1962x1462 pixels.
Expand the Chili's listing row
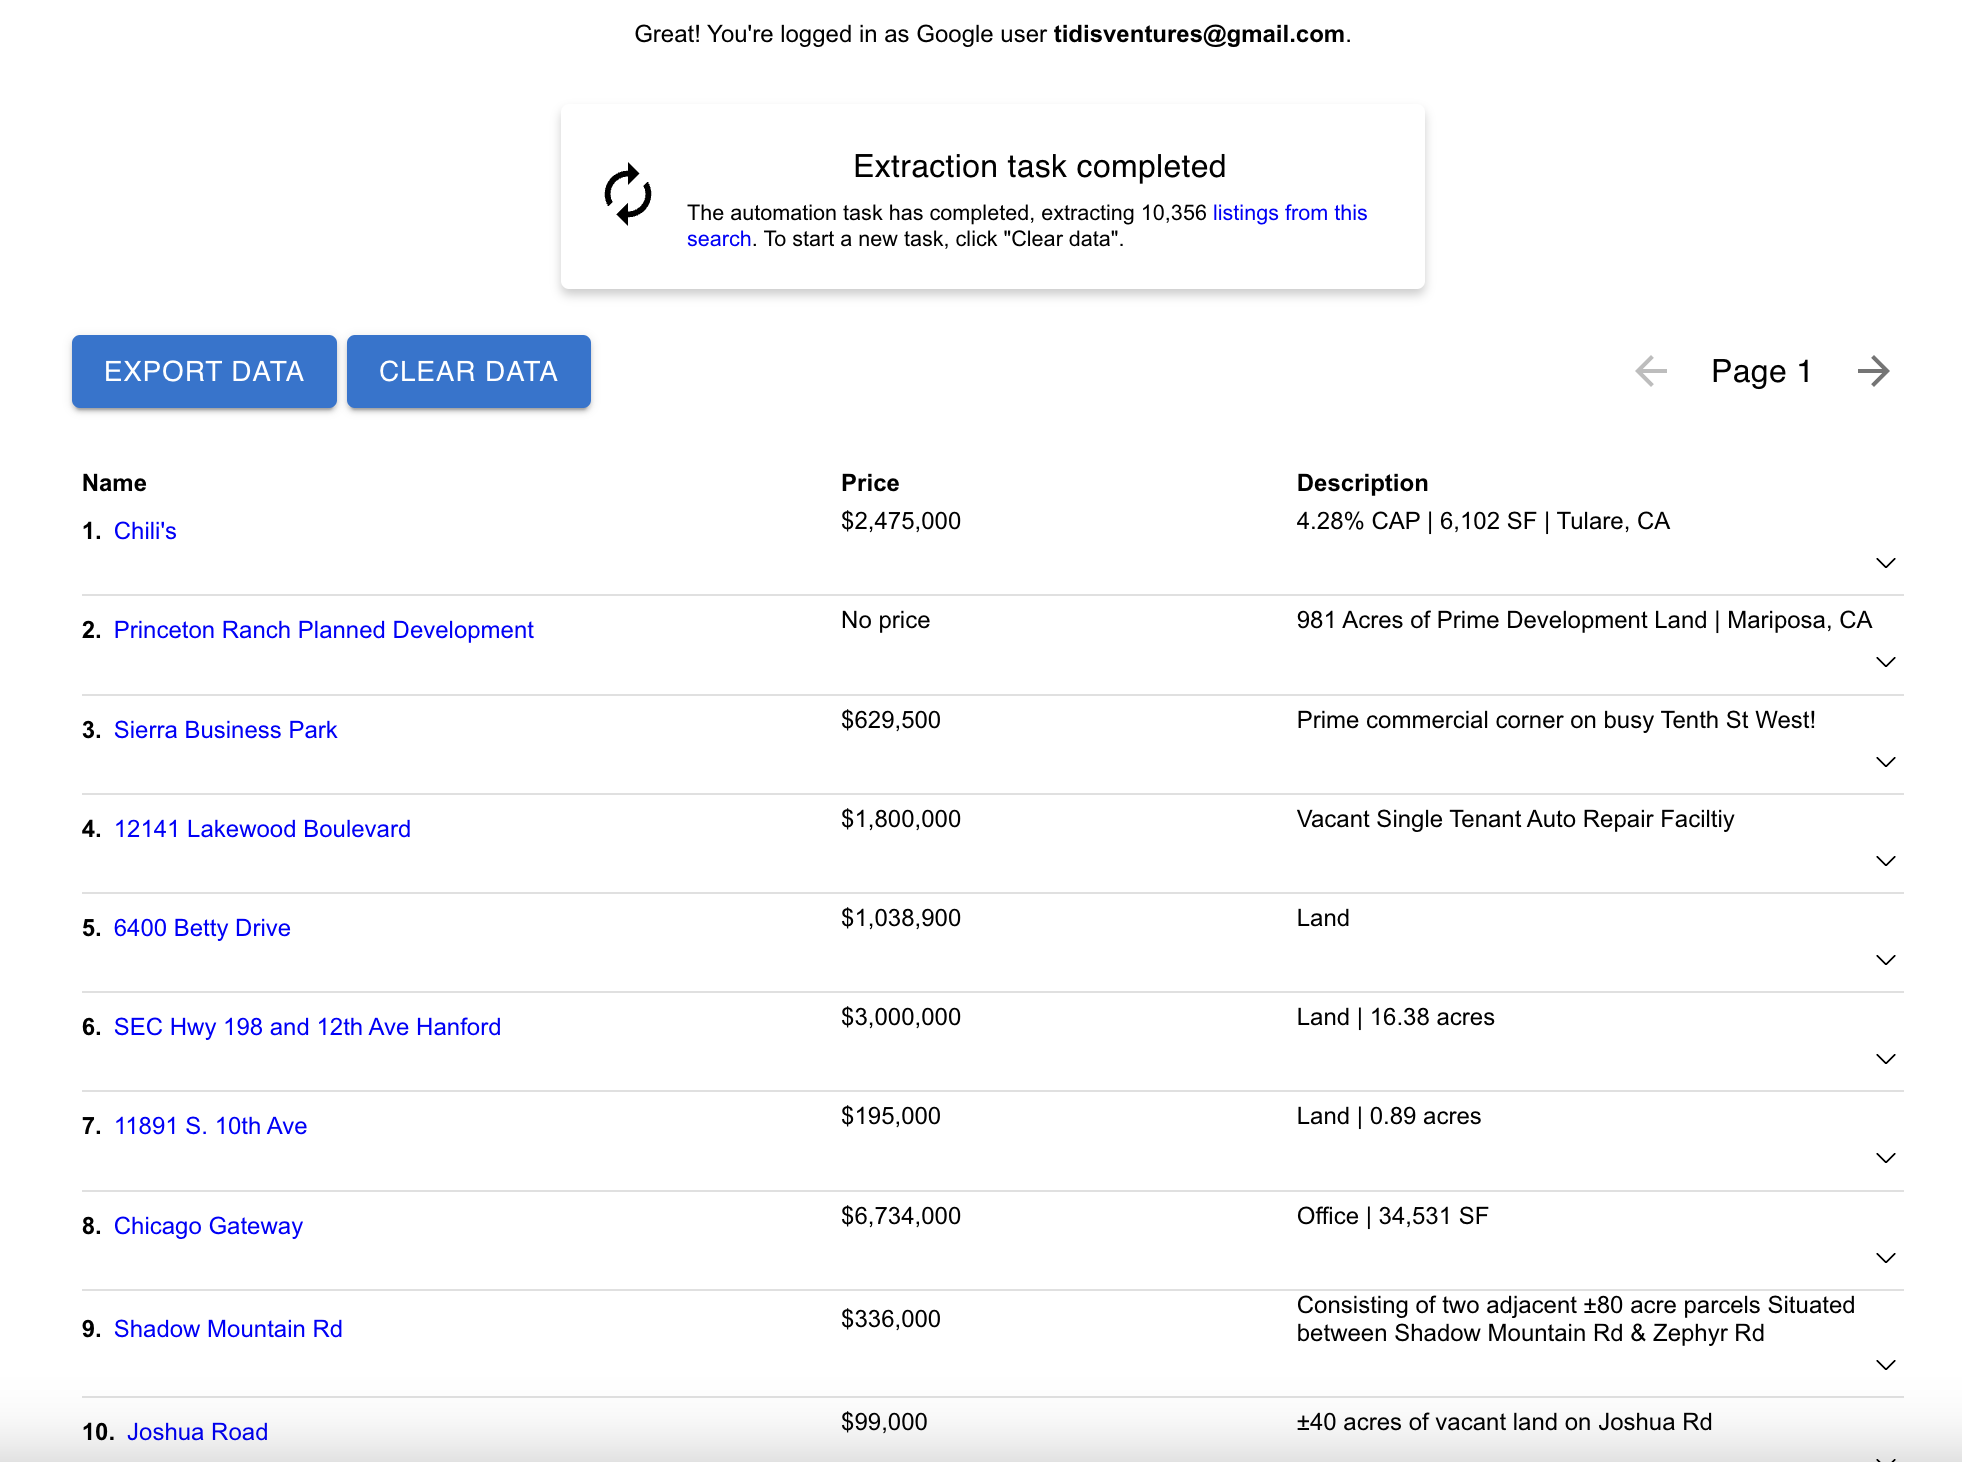[x=1885, y=563]
